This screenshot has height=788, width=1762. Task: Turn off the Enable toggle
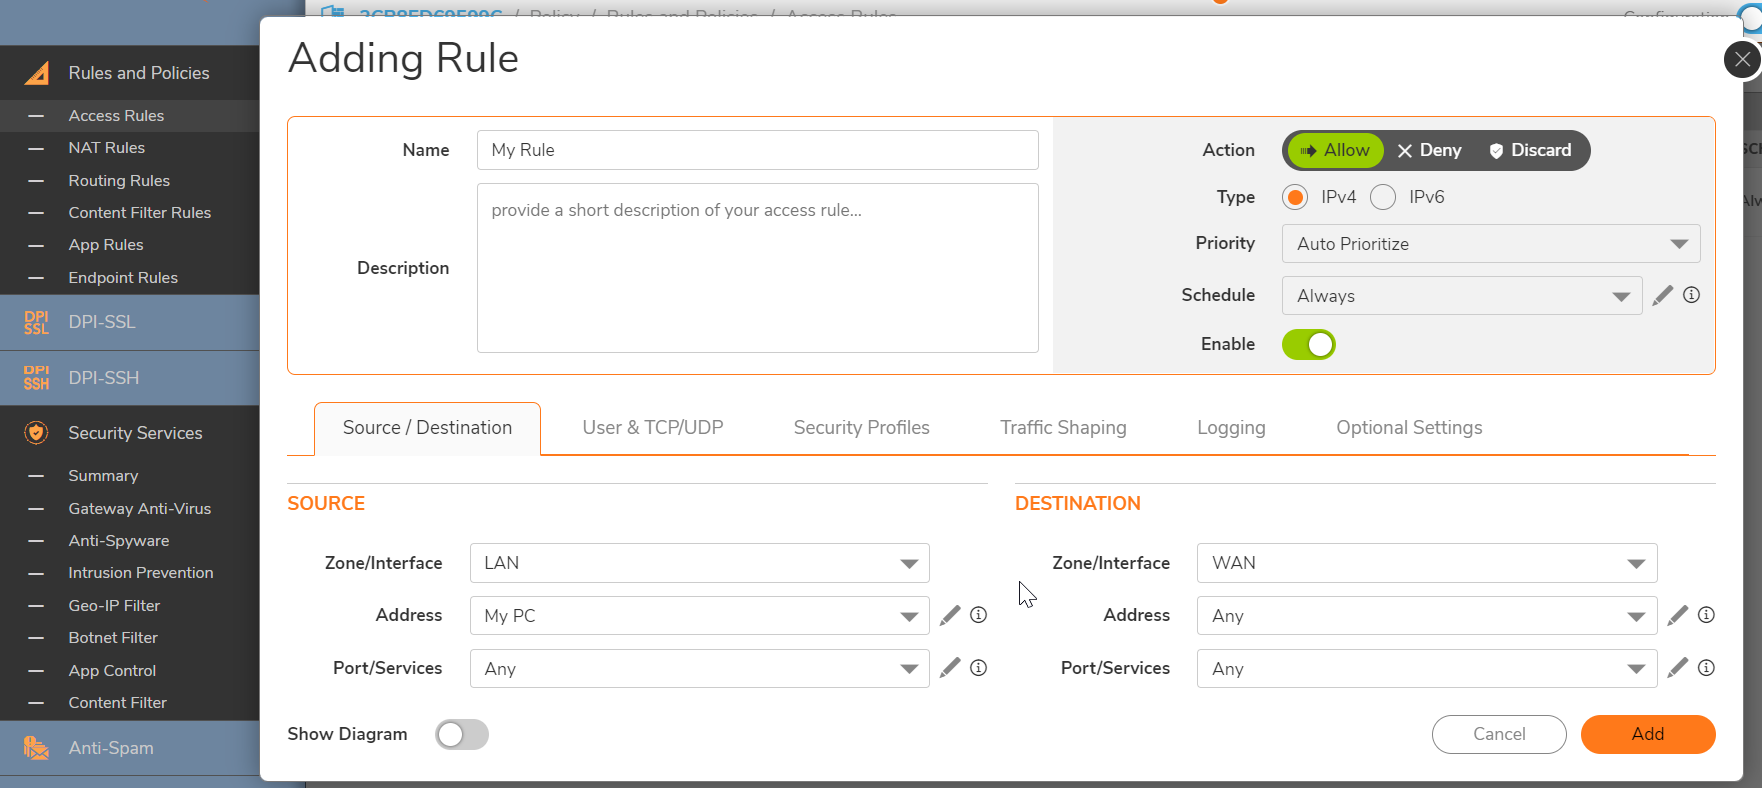(1308, 345)
